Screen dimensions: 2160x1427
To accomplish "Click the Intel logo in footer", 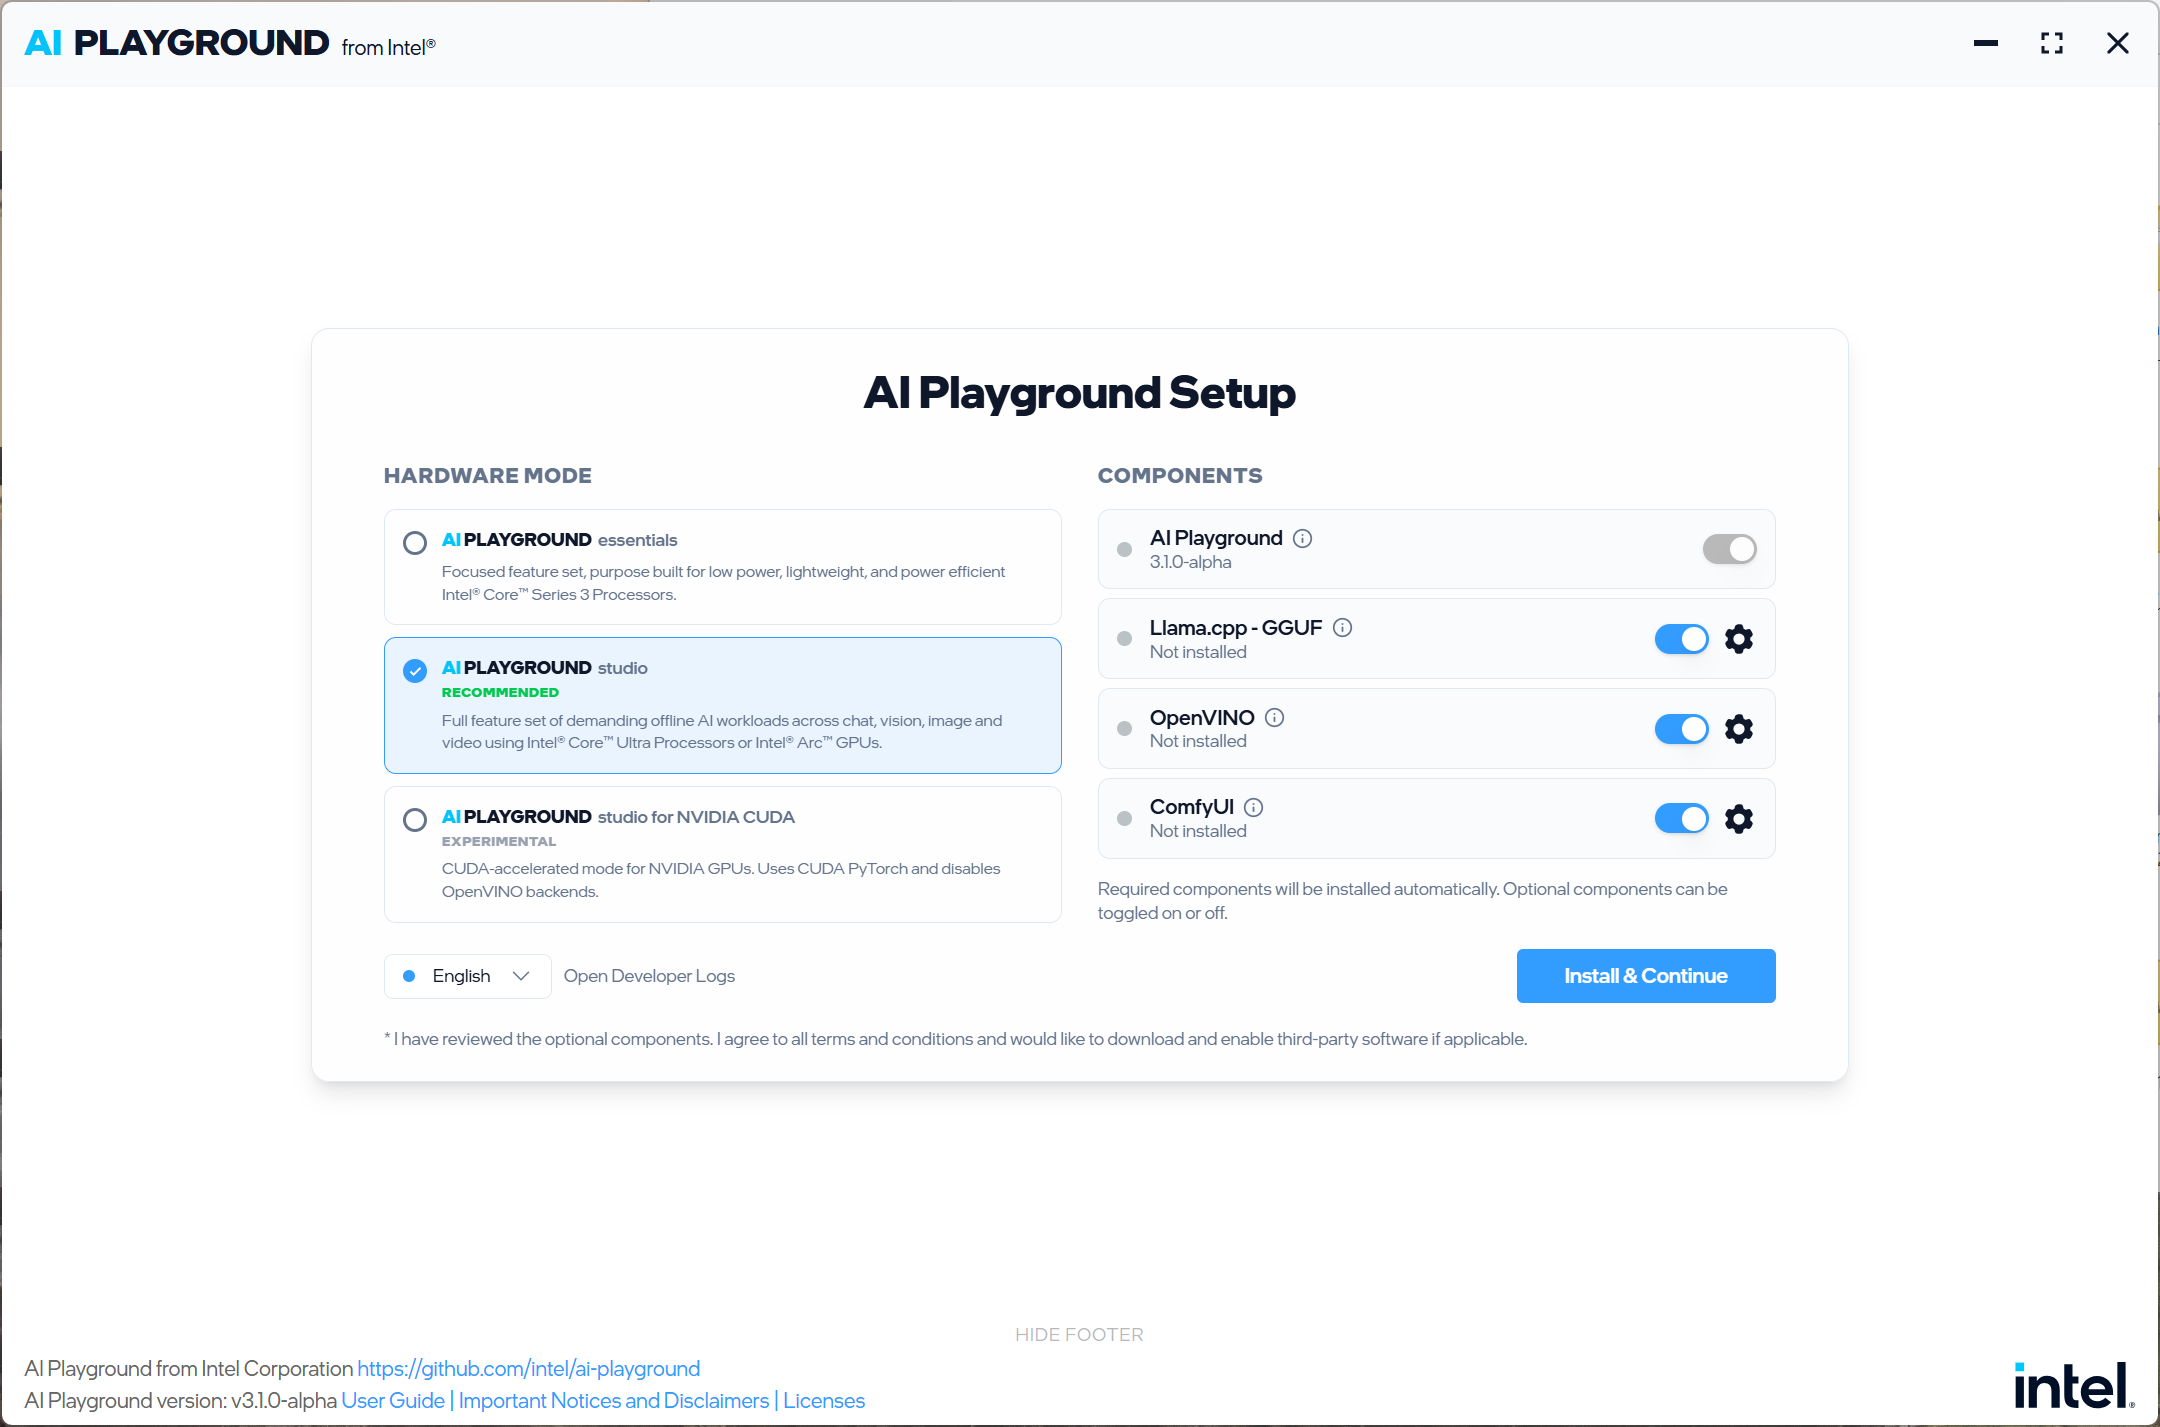I will 2074,1385.
